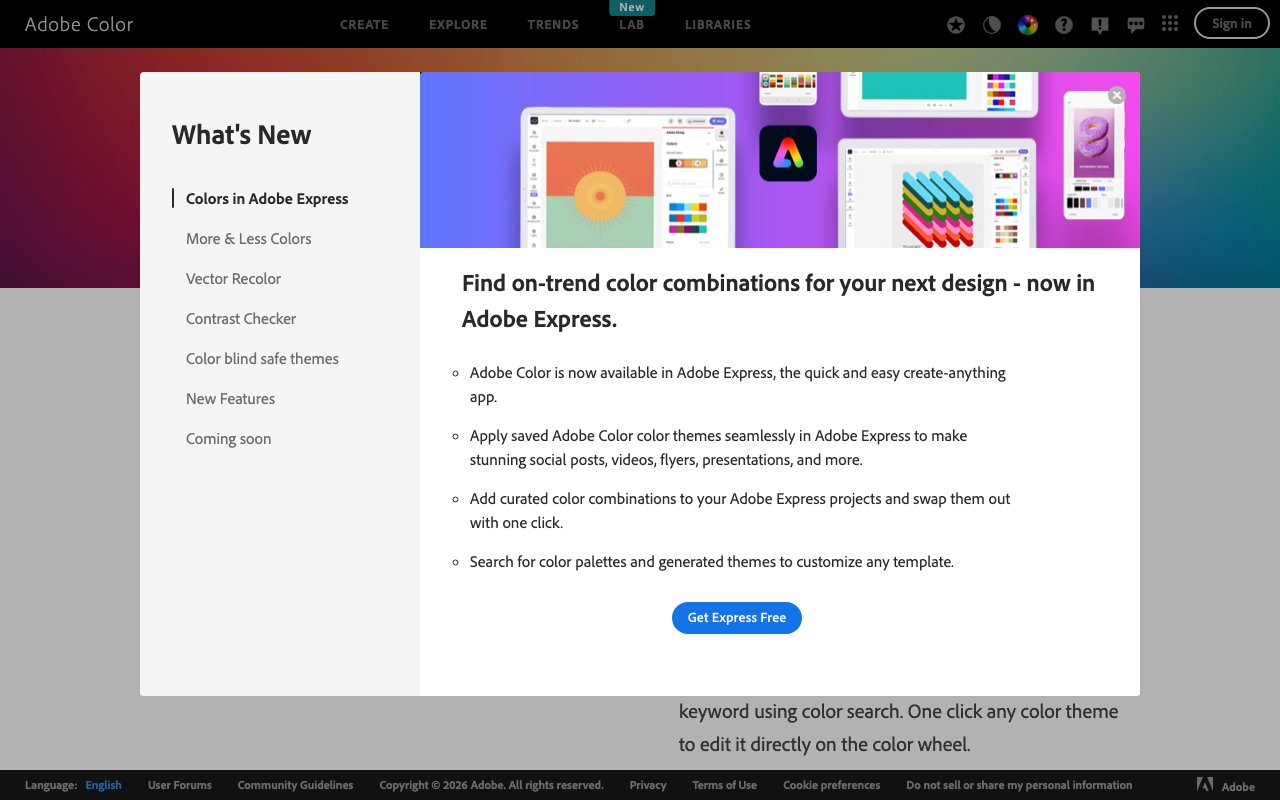Switch to the LIBRARIES tab
The height and width of the screenshot is (800, 1280).
717,25
